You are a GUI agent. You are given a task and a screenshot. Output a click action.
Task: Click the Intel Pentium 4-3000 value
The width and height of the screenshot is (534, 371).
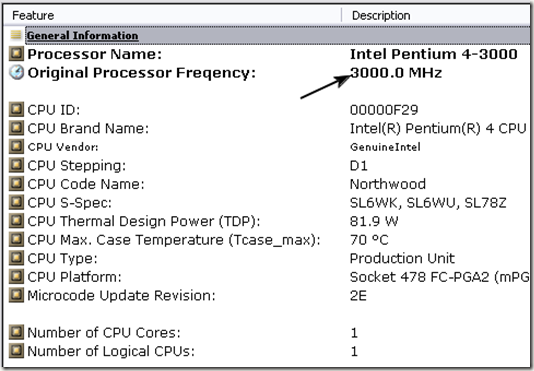tap(434, 54)
